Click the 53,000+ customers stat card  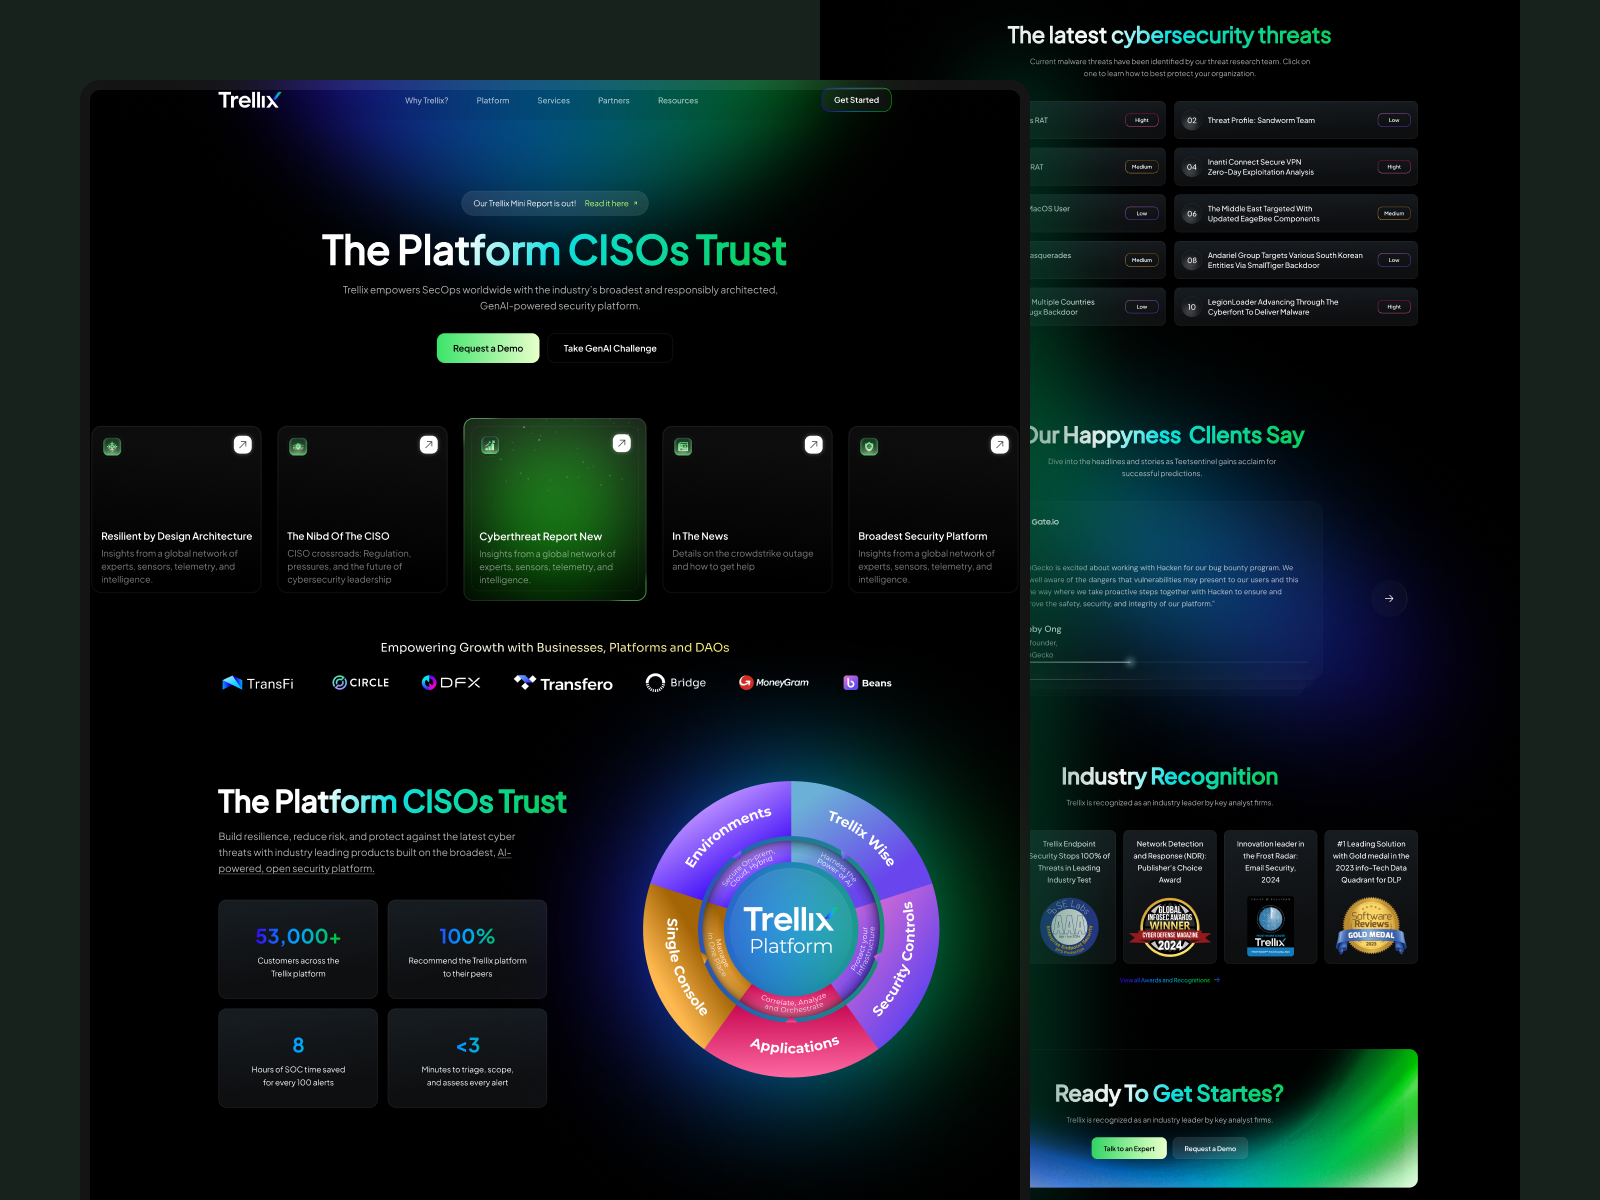tap(298, 949)
